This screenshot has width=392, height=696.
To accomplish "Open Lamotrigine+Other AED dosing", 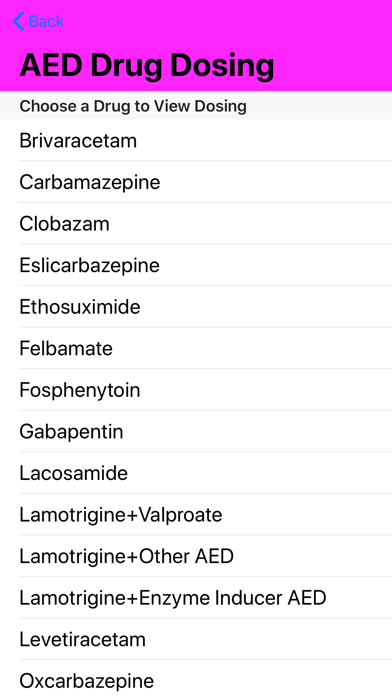I will 196,556.
